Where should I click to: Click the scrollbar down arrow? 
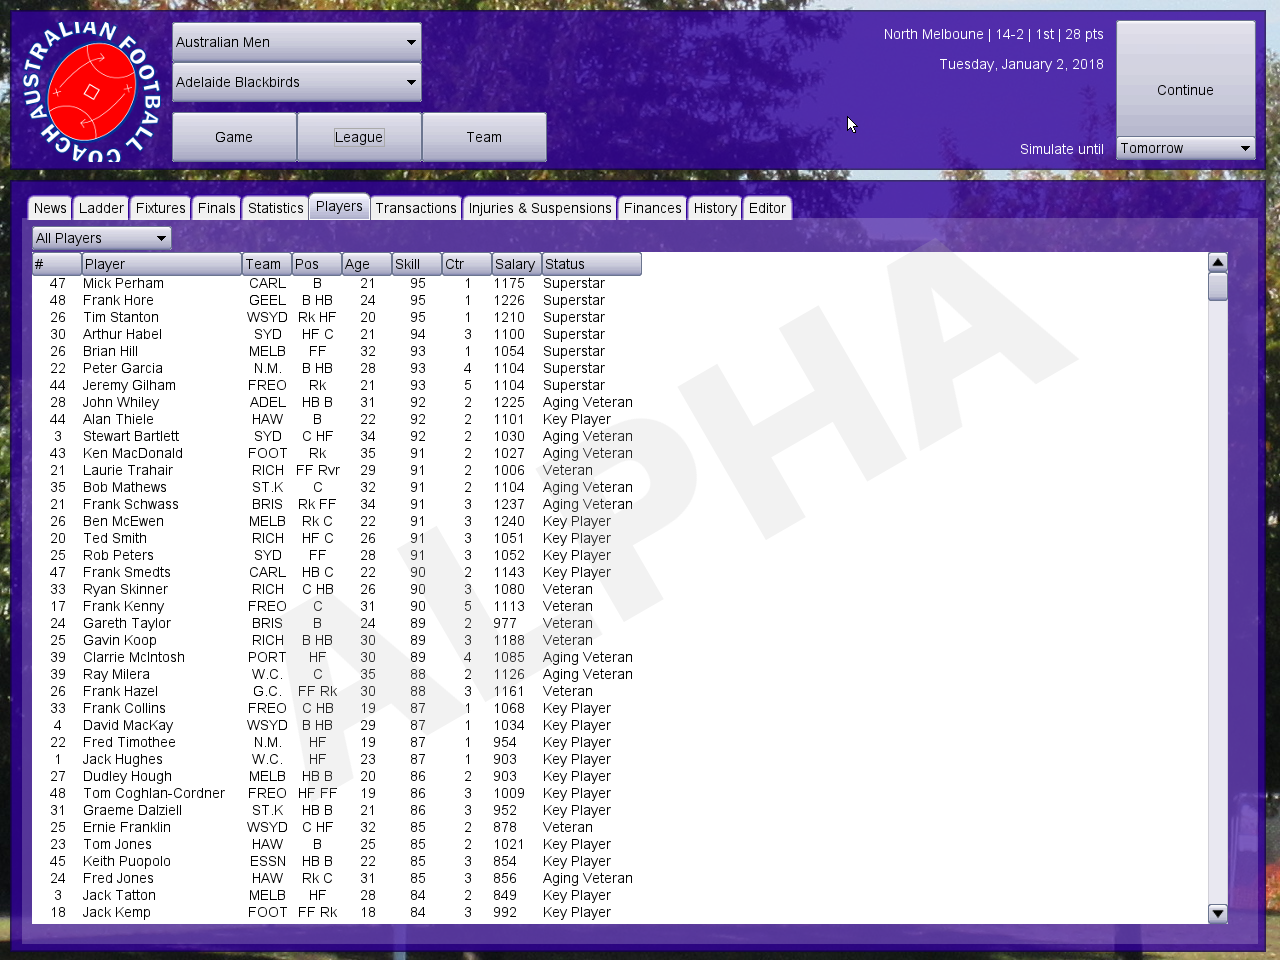[x=1217, y=913]
